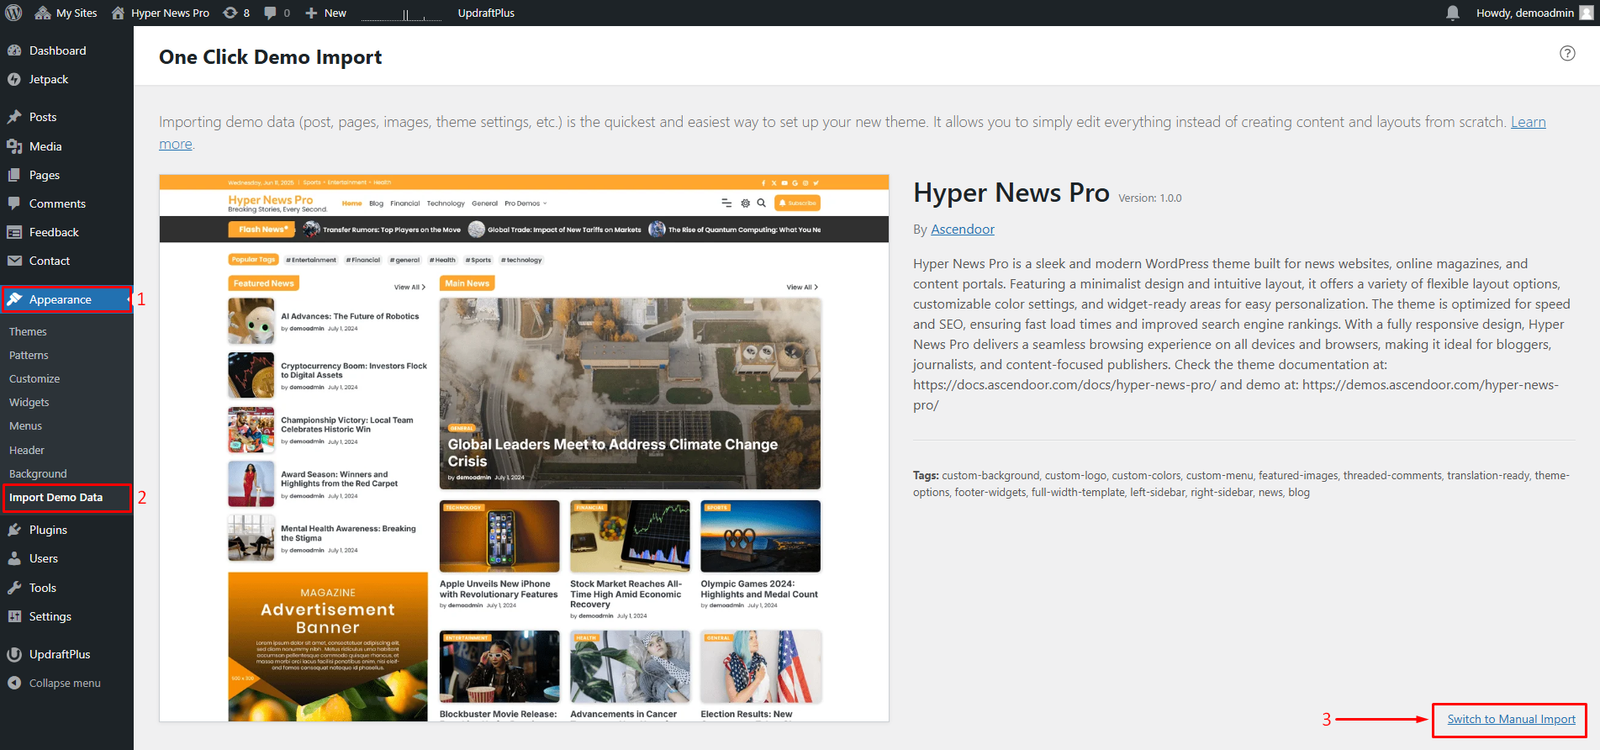This screenshot has height=750, width=1600.
Task: Open Patterns submenu item
Action: tap(29, 356)
